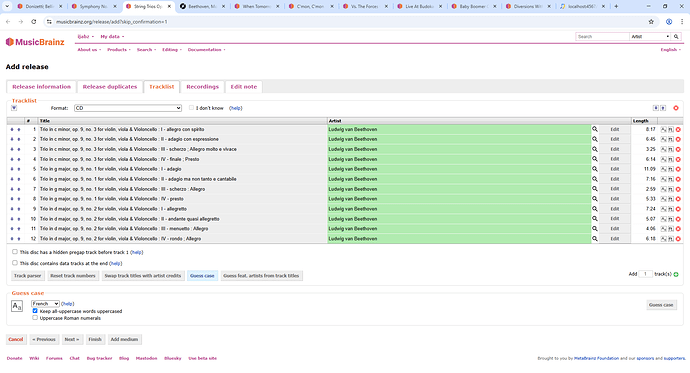
Task: Open a new browser tab with plus
Action: (x=616, y=7)
